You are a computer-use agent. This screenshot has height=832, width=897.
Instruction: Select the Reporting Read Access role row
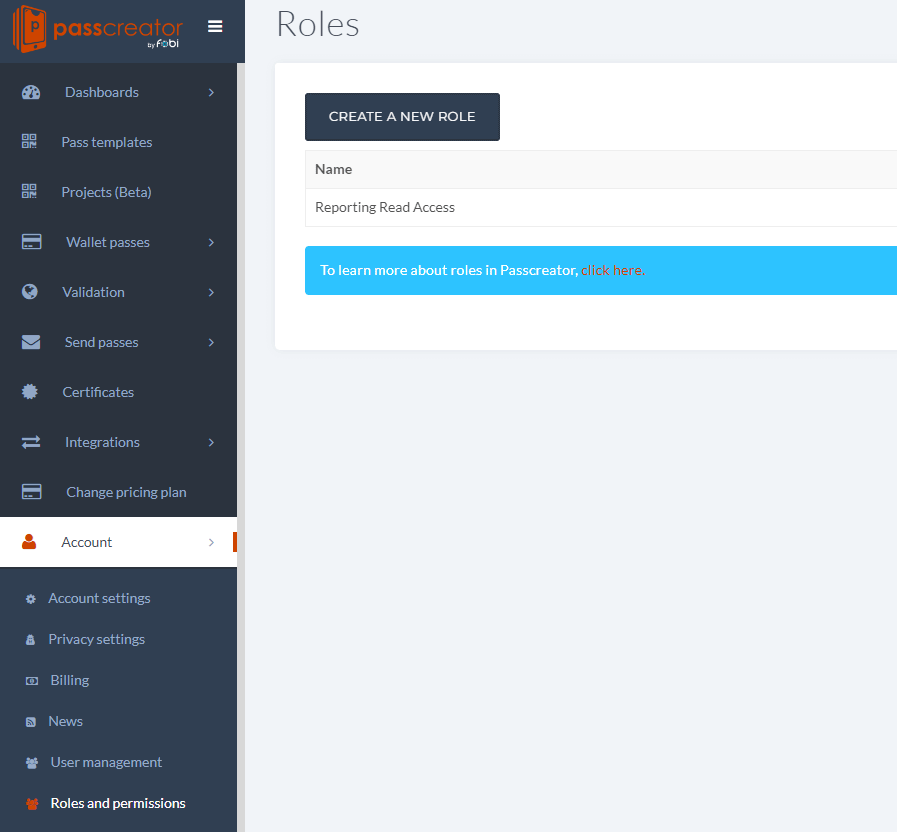[601, 207]
